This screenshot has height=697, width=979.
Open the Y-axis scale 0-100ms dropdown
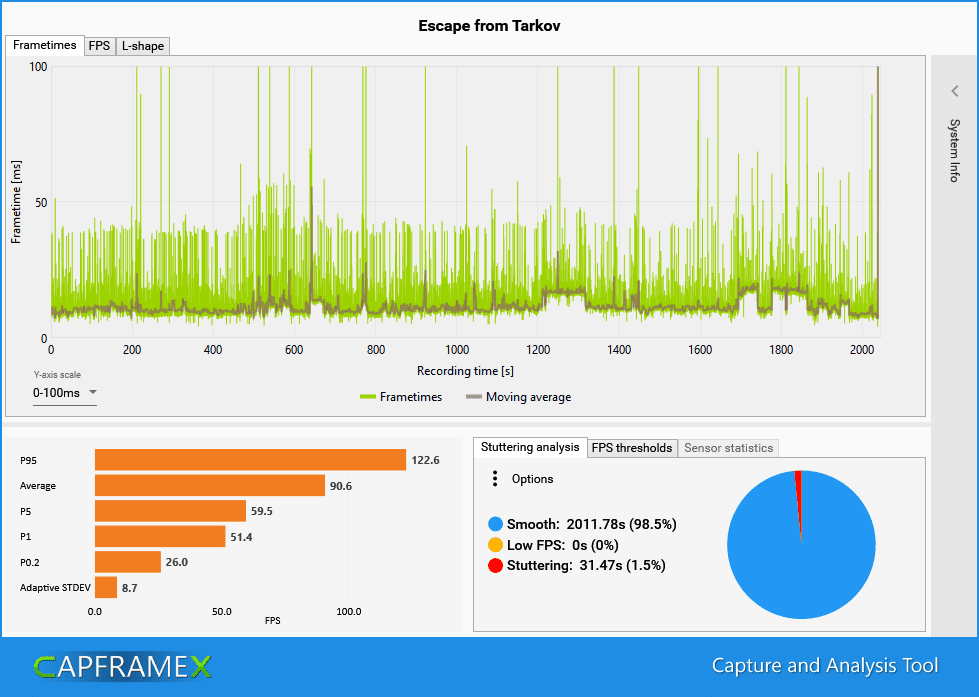(65, 393)
